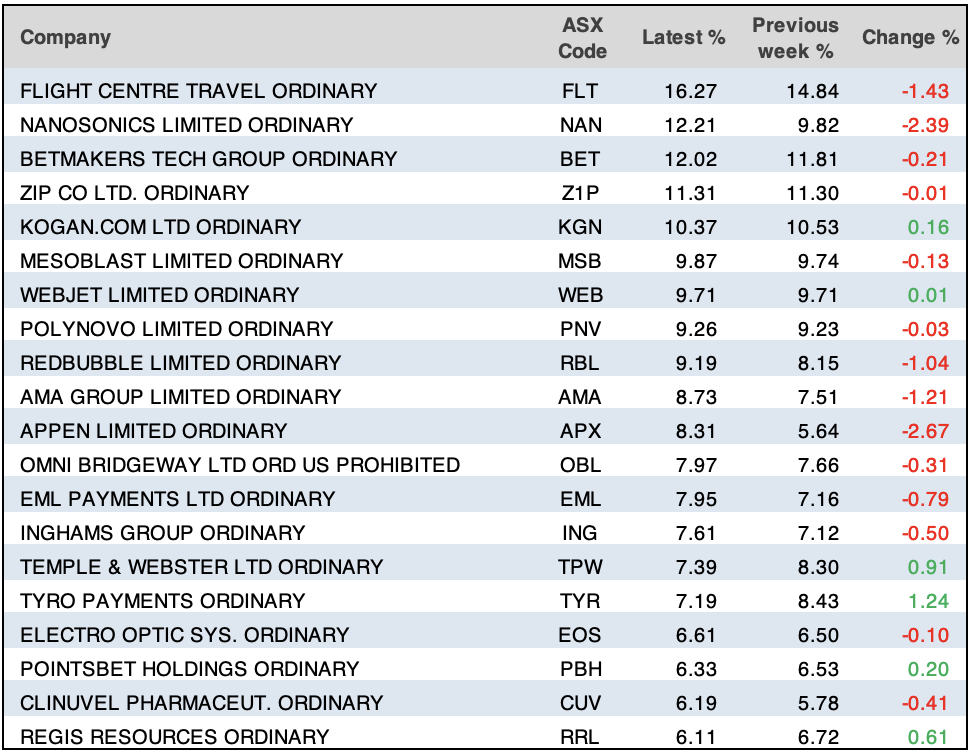Select the Latest % column header
Screen dimensions: 972x752
click(683, 38)
